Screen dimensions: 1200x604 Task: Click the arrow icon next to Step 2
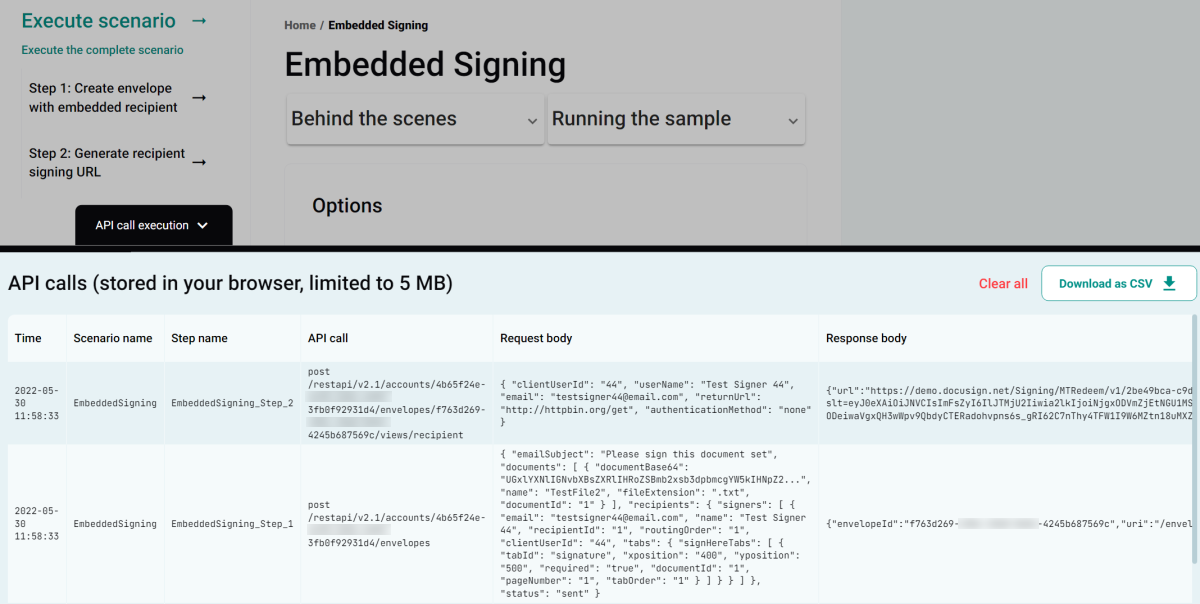201,162
